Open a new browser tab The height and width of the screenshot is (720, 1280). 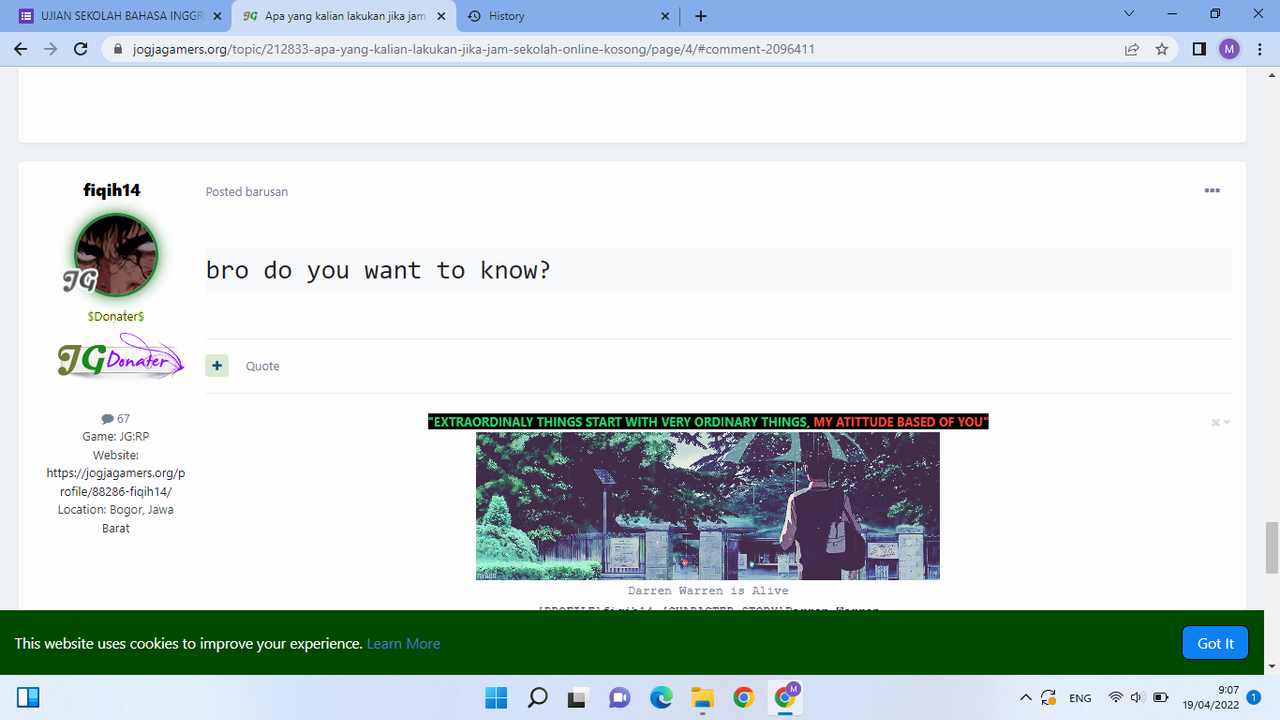pyautogui.click(x=701, y=16)
